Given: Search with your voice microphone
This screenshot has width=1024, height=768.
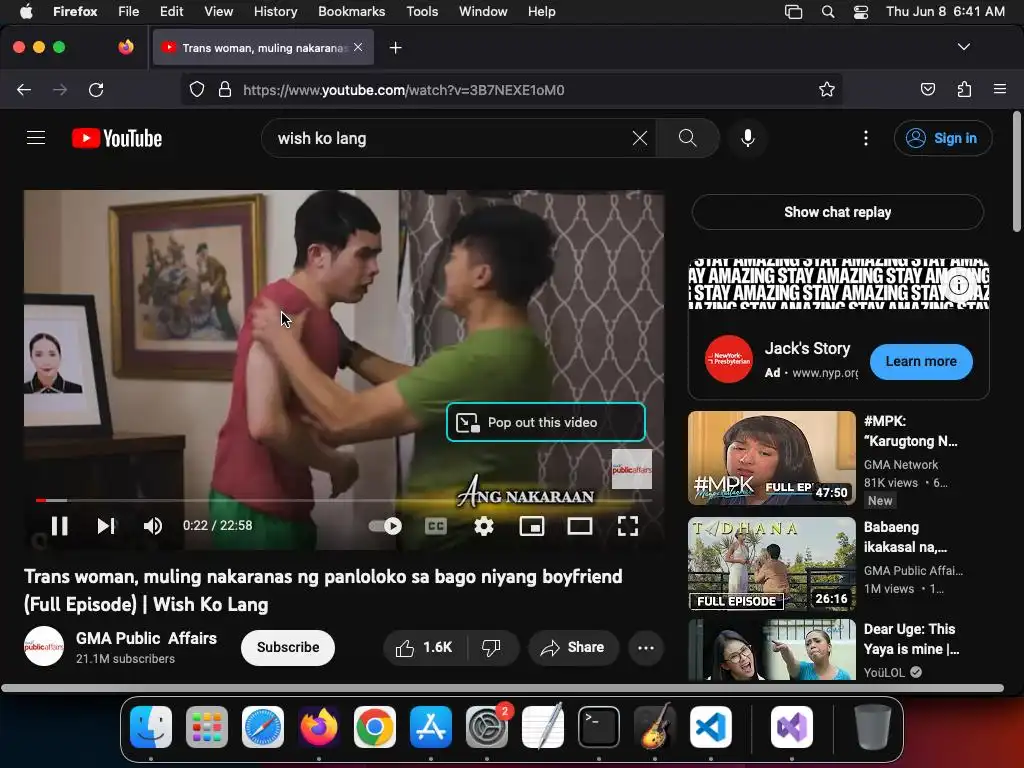Looking at the screenshot, I should tap(748, 138).
